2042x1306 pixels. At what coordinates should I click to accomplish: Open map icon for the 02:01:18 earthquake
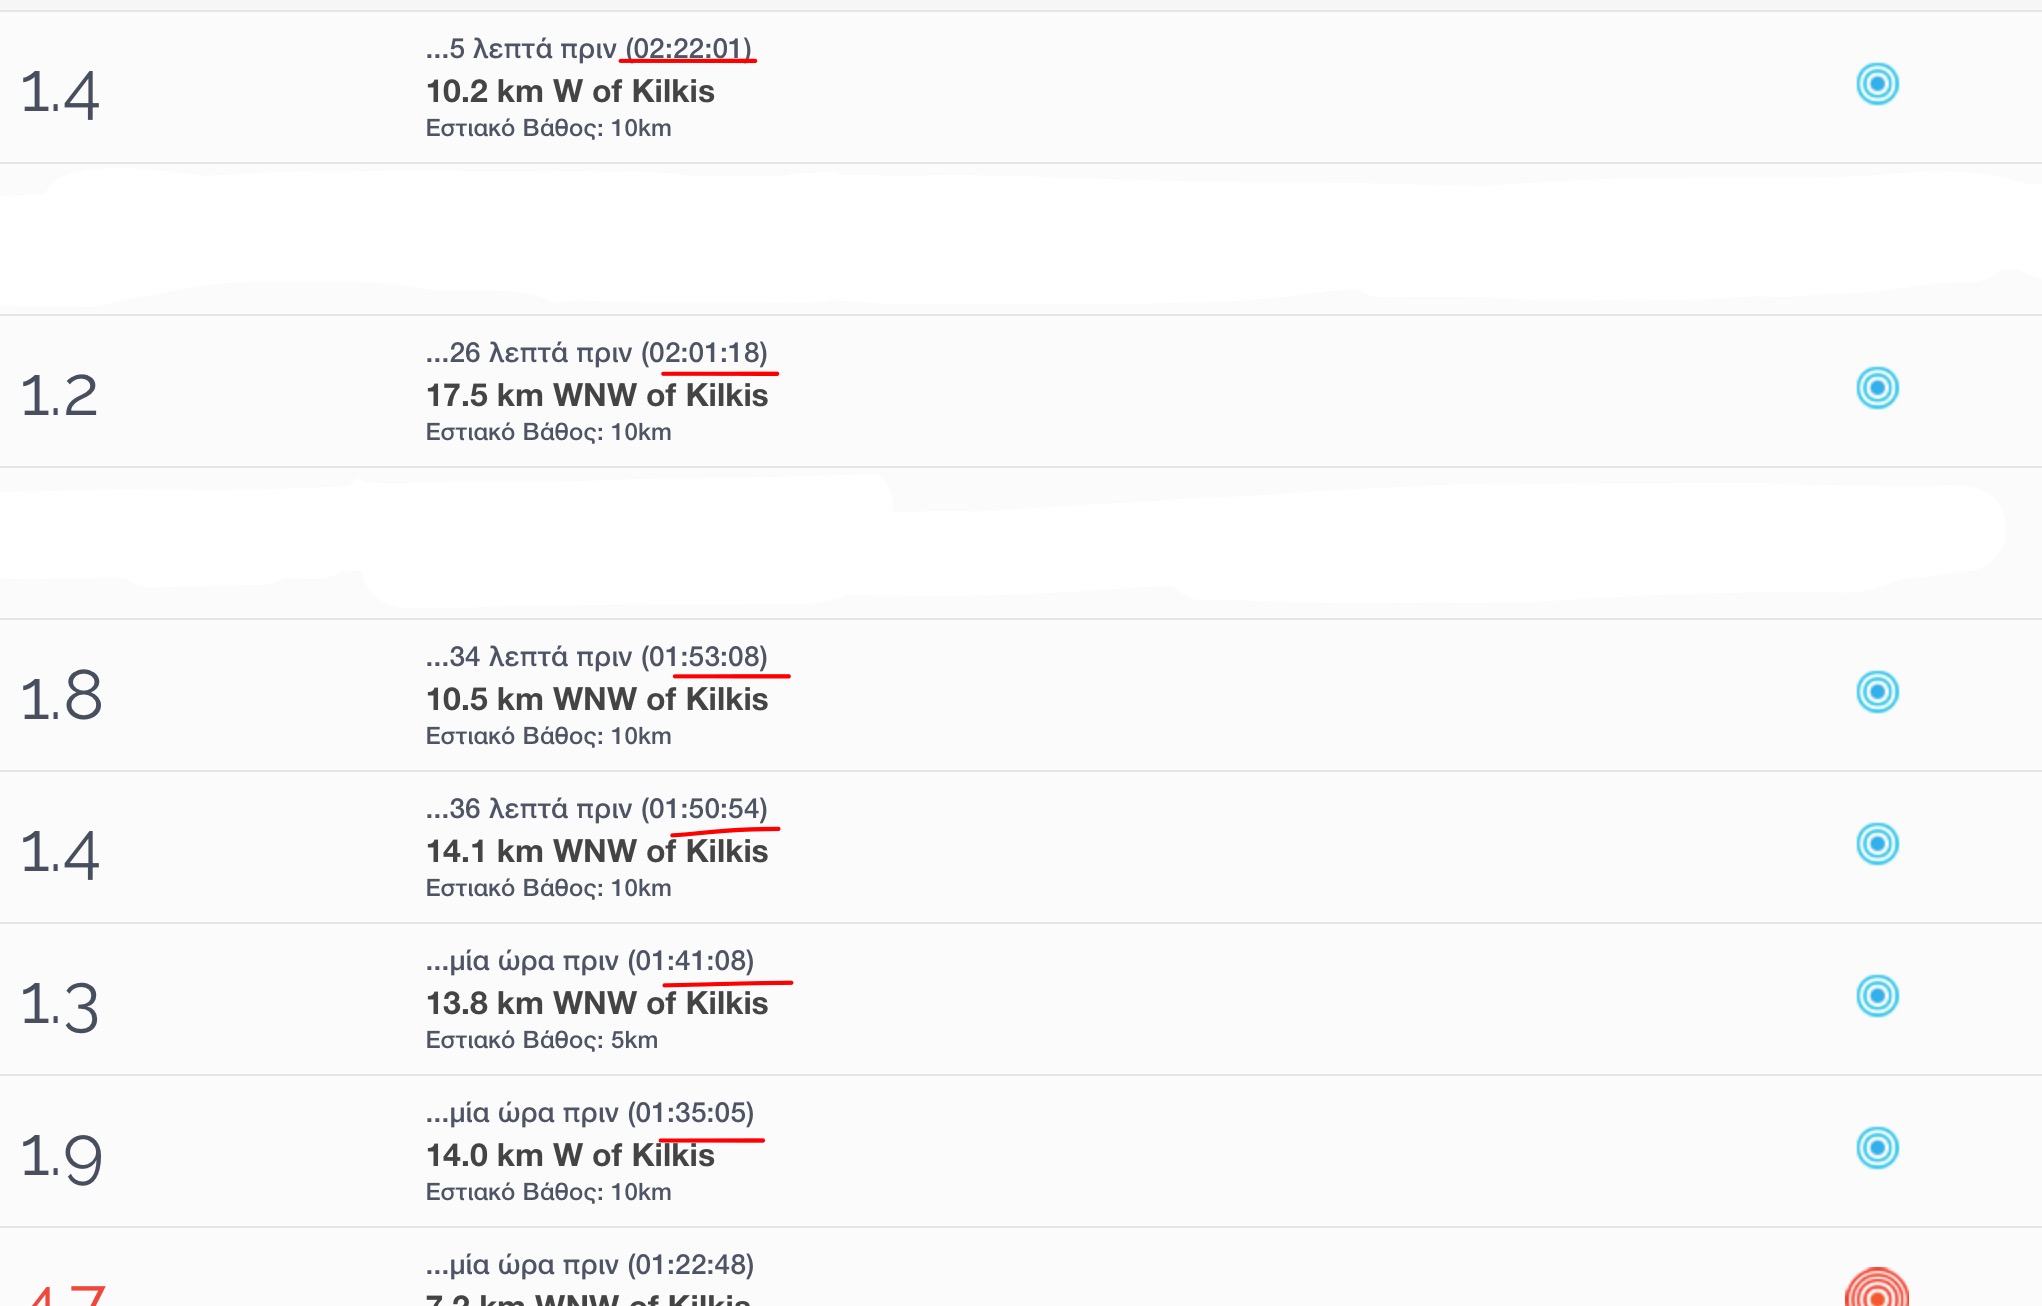(1877, 388)
